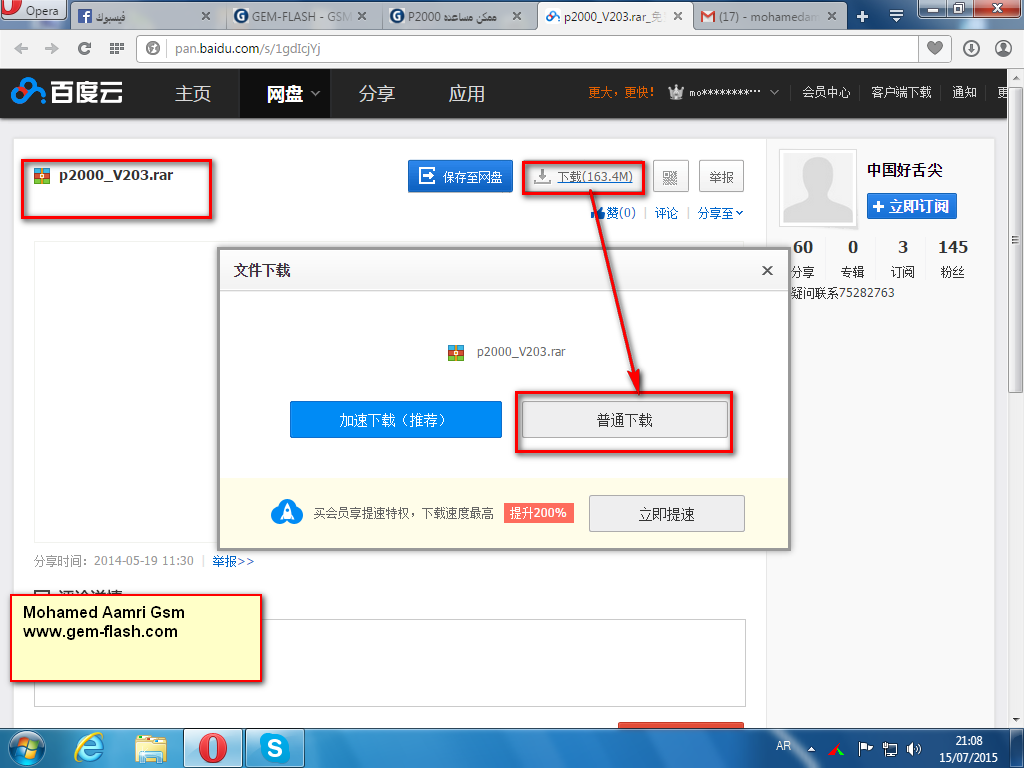The height and width of the screenshot is (768, 1024).
Task: Open Skype from the taskbar
Action: point(274,748)
